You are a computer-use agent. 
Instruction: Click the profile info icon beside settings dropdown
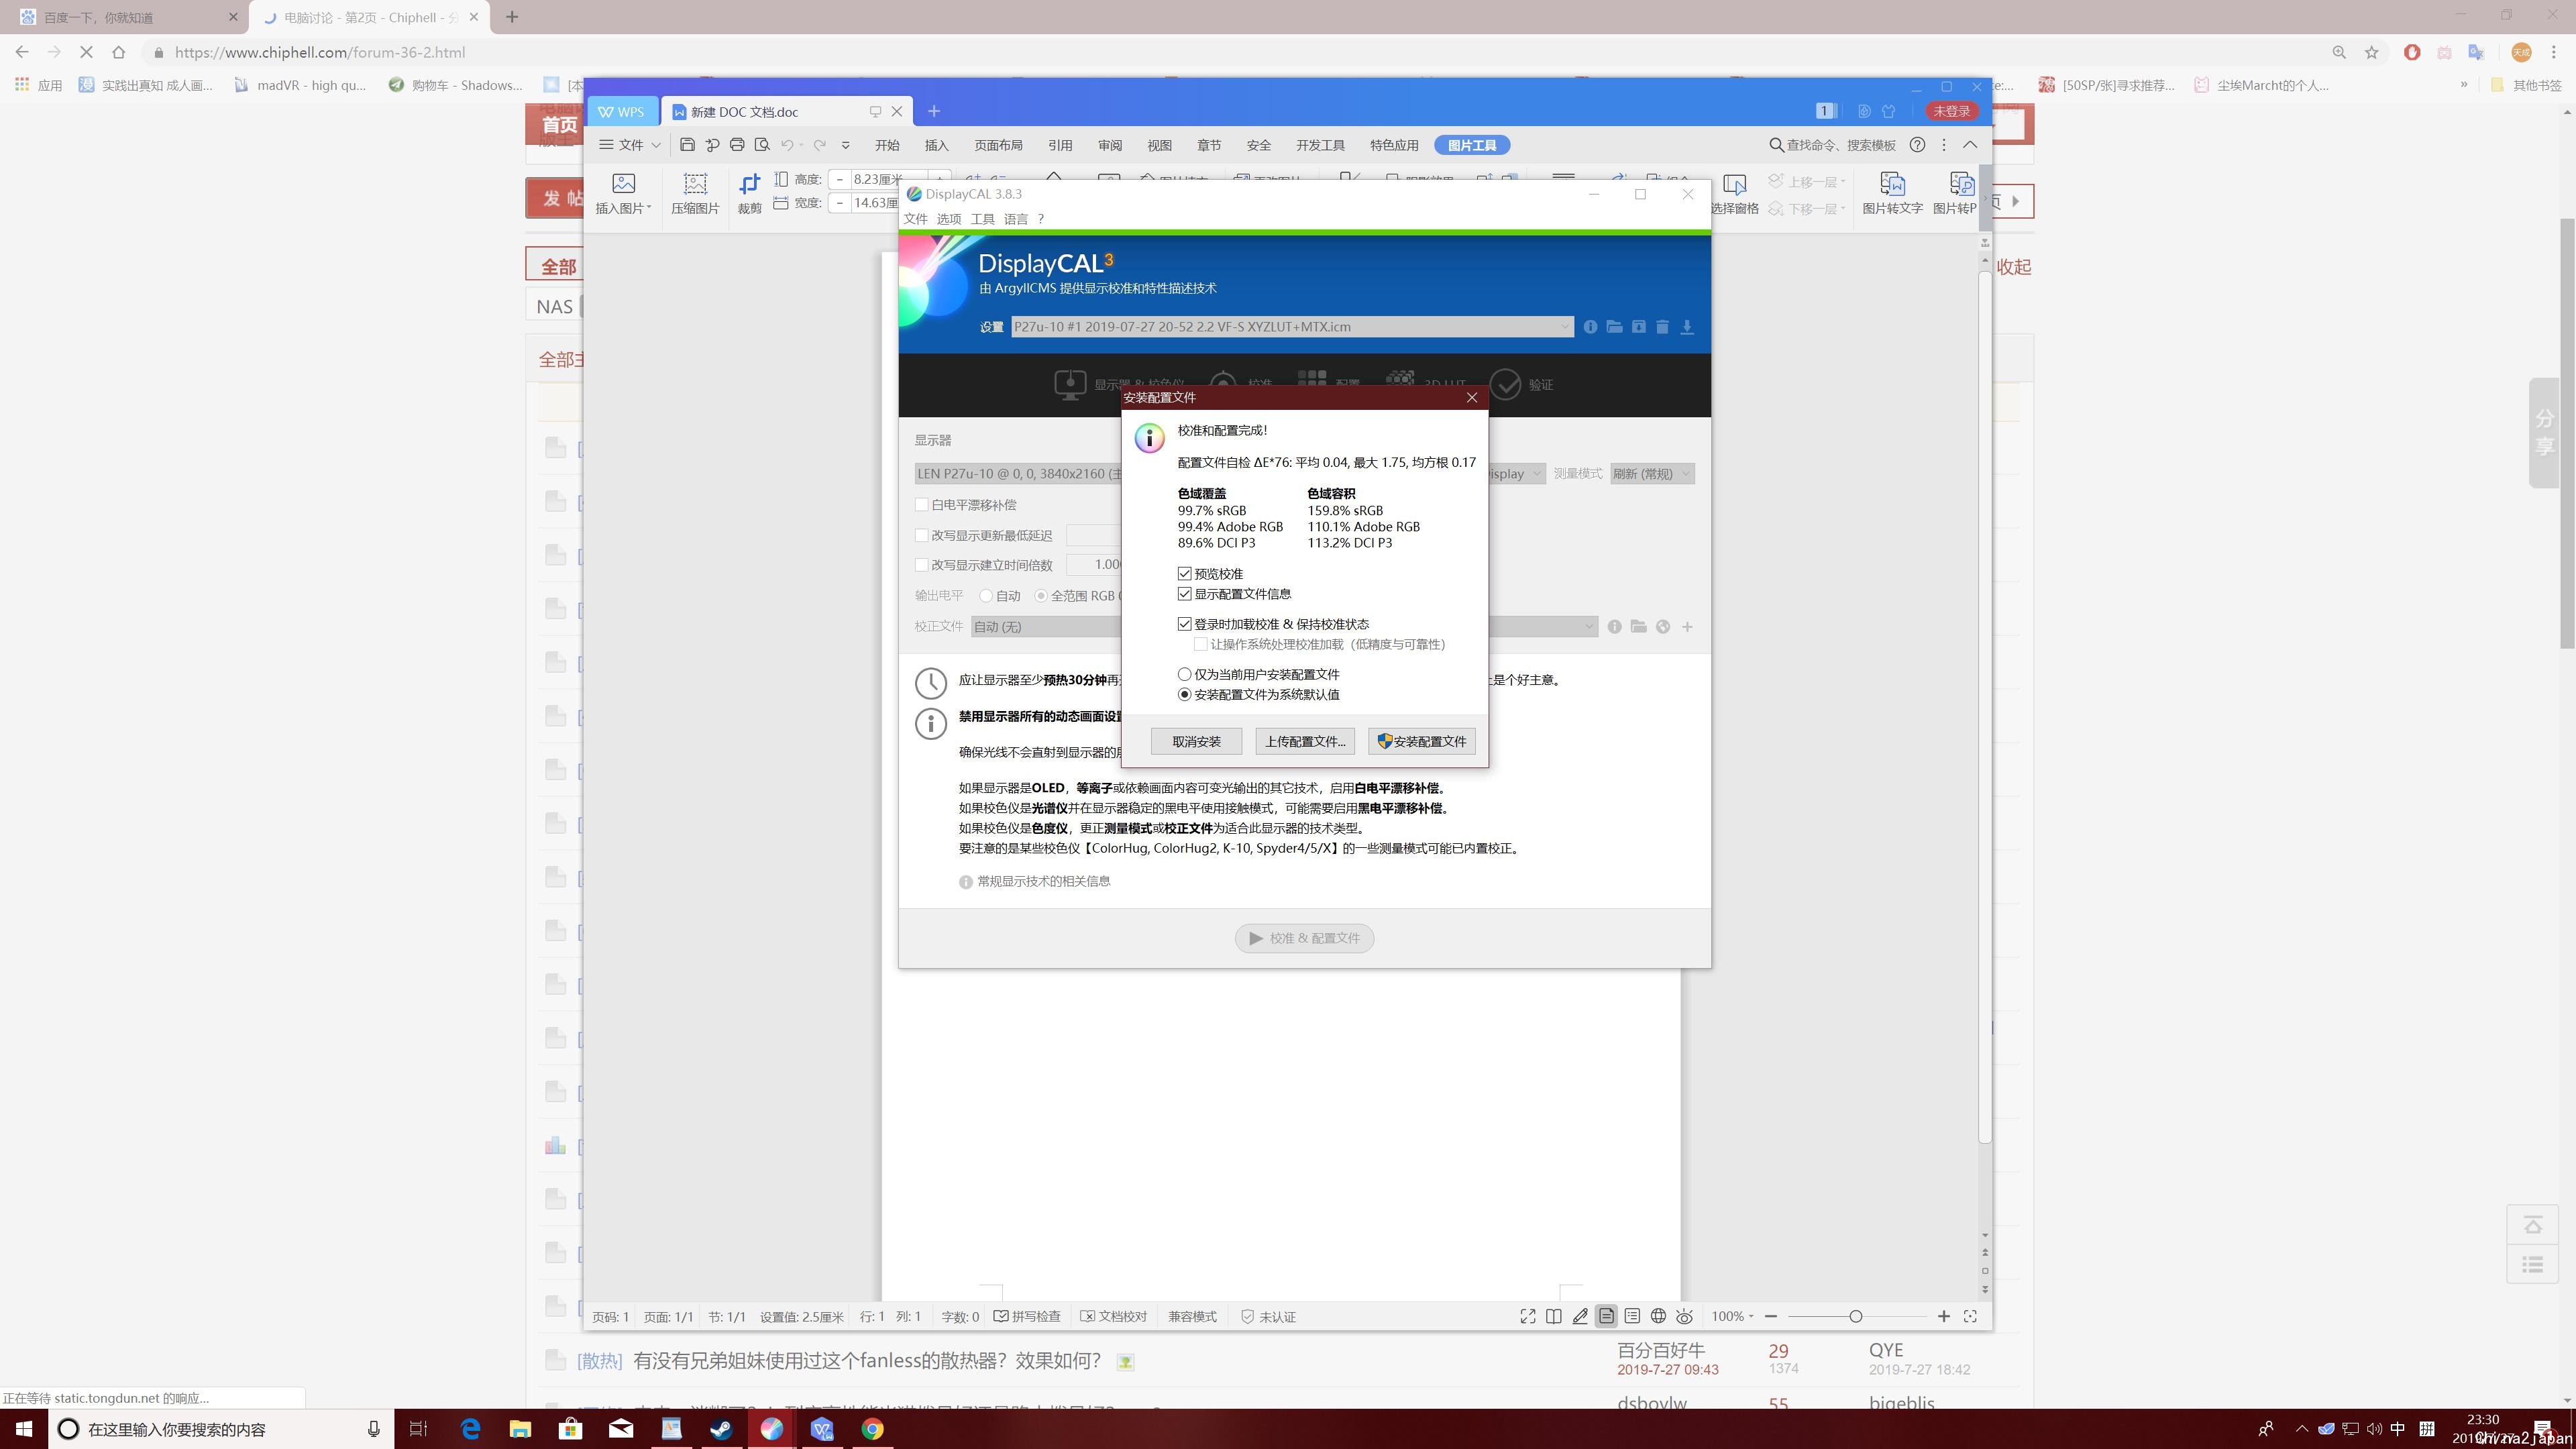[x=1590, y=327]
